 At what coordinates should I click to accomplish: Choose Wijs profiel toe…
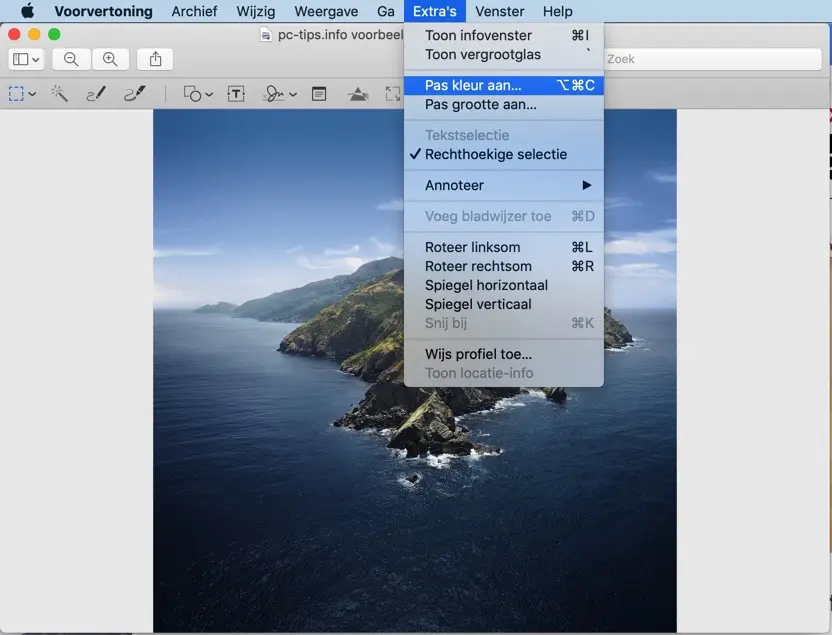tap(504, 354)
